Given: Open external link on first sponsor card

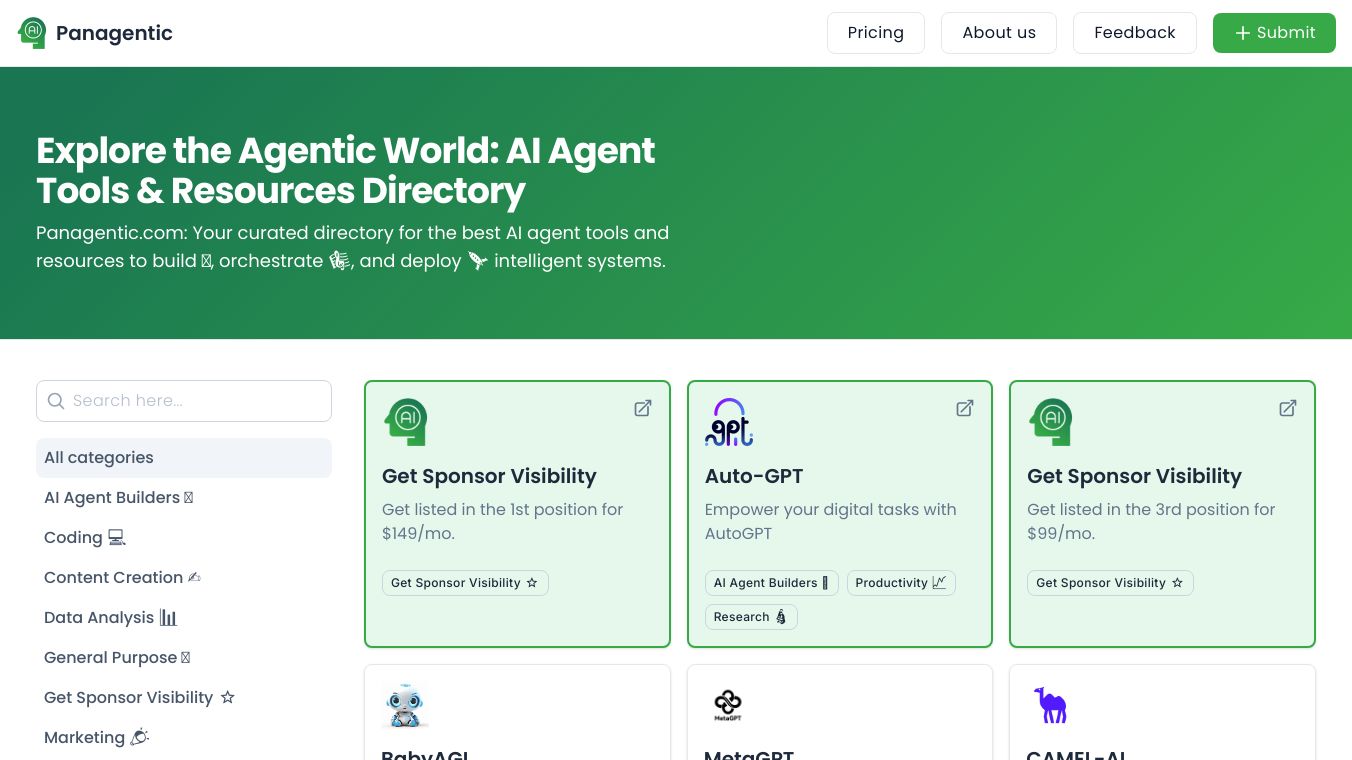Looking at the screenshot, I should point(643,408).
